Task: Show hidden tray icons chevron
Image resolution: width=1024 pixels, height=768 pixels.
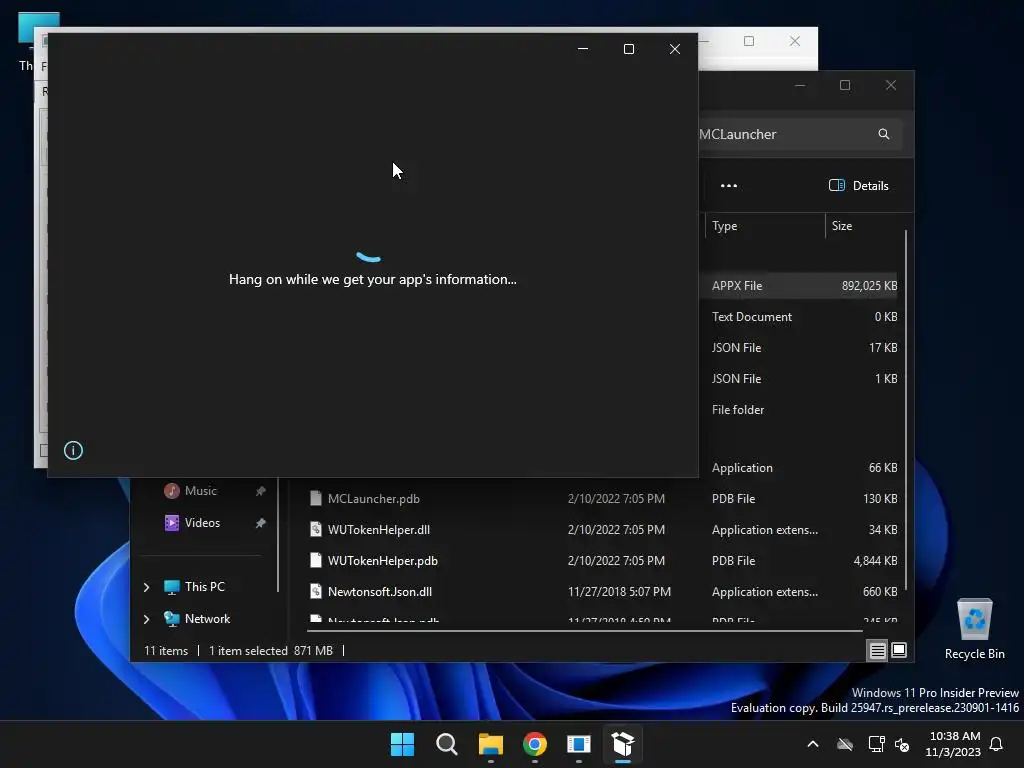Action: pyautogui.click(x=813, y=744)
